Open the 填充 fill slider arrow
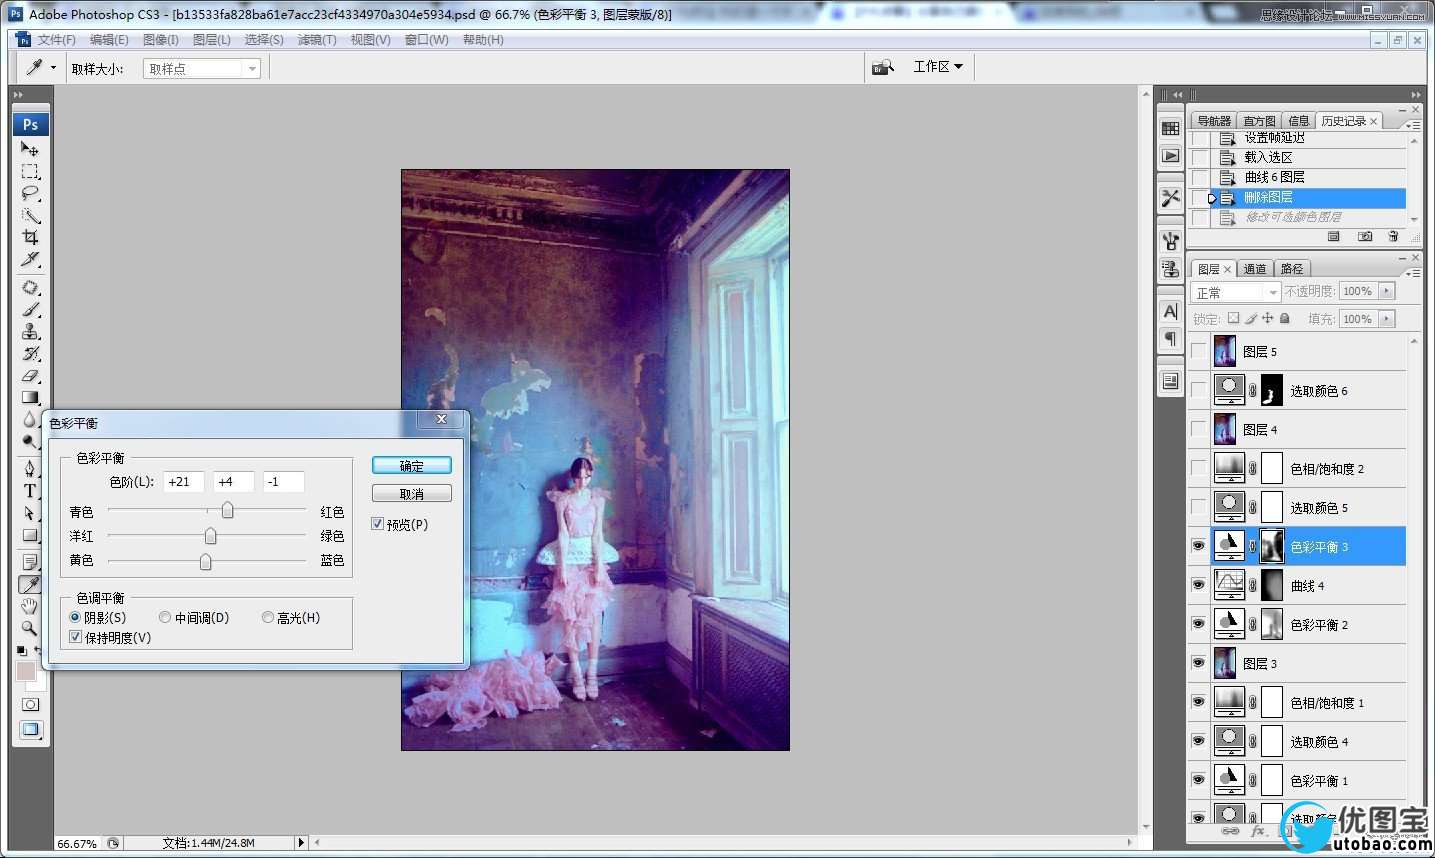This screenshot has height=858, width=1435. click(1387, 319)
